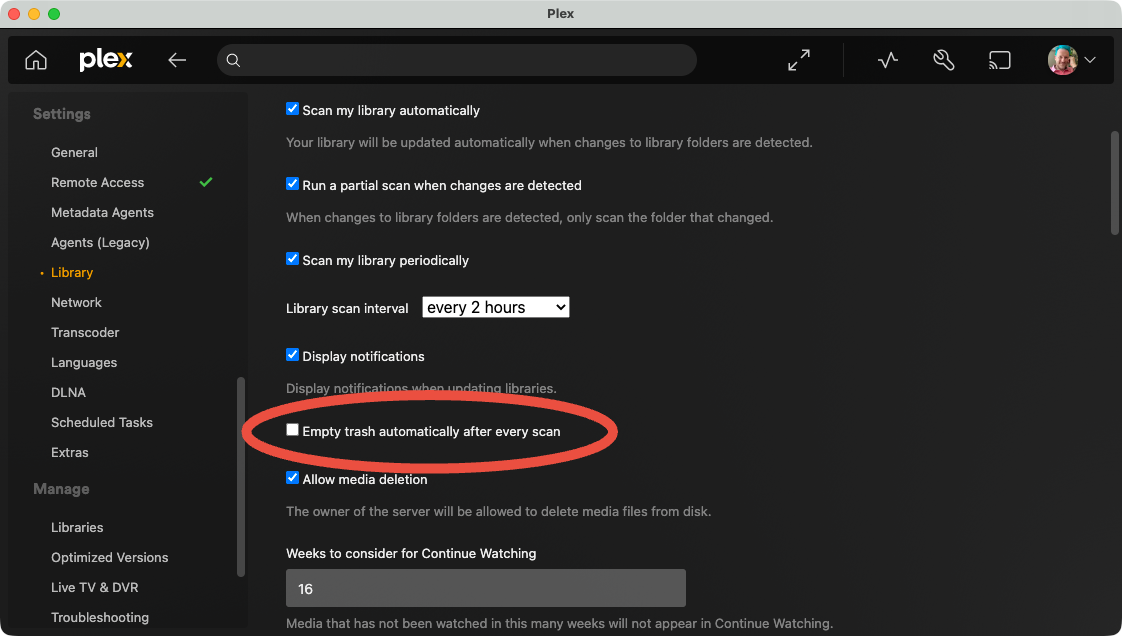Select Metadata Agents in sidebar
Viewport: 1122px width, 636px height.
[x=102, y=212]
